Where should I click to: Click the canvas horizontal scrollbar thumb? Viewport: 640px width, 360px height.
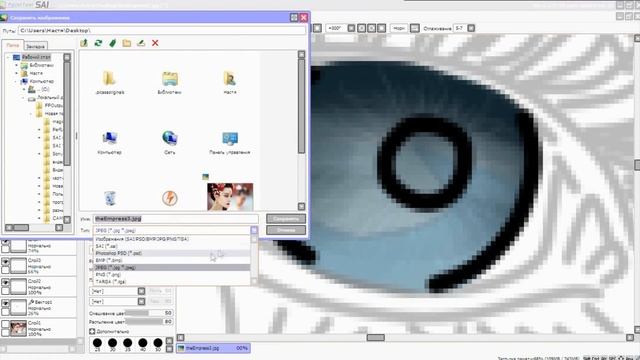pos(376,338)
